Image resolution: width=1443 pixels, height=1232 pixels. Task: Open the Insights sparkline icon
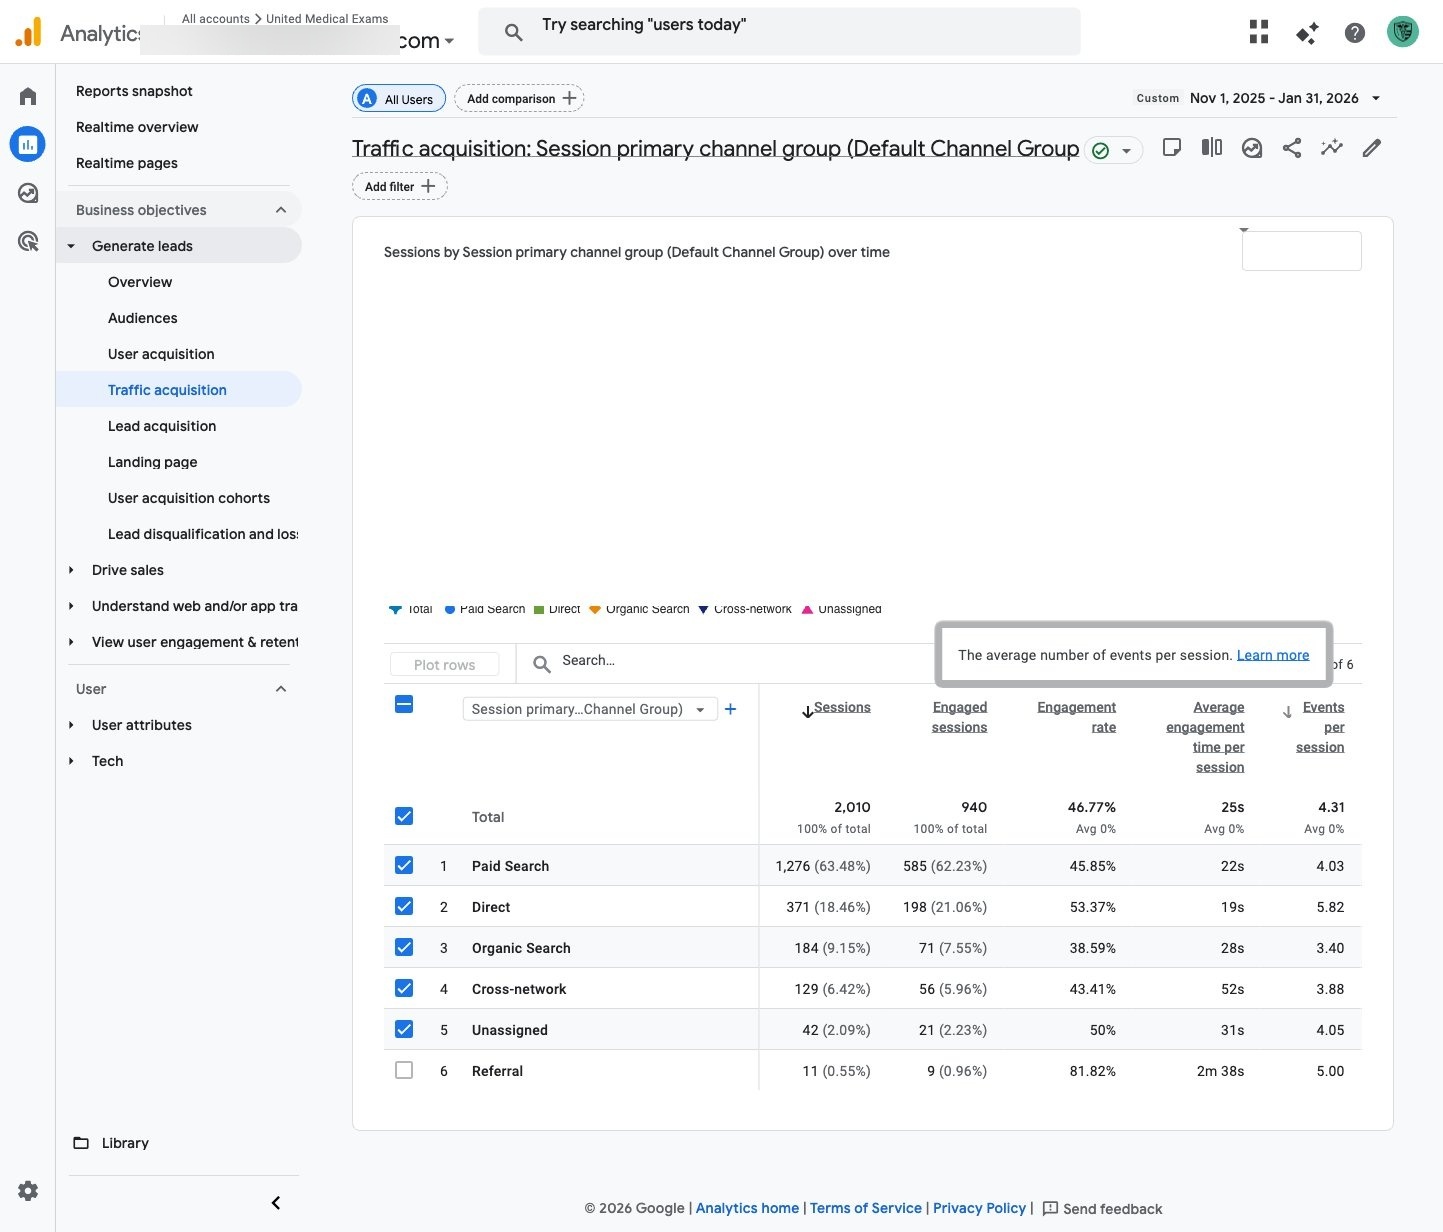1331,148
